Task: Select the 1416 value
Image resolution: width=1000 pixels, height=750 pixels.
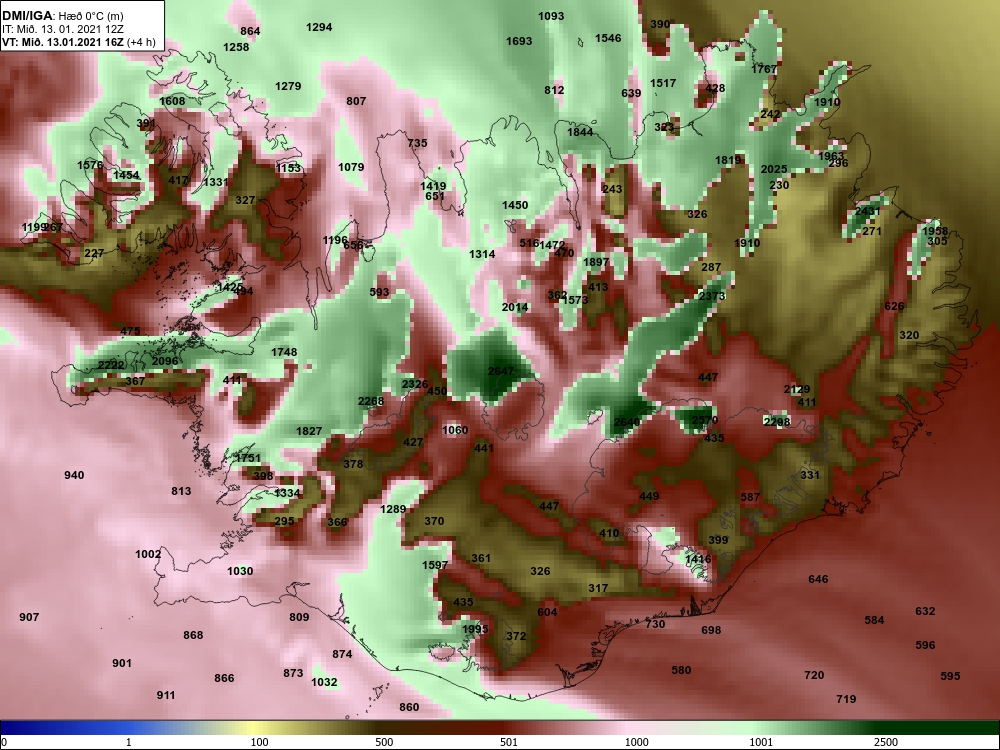Action: 698,559
